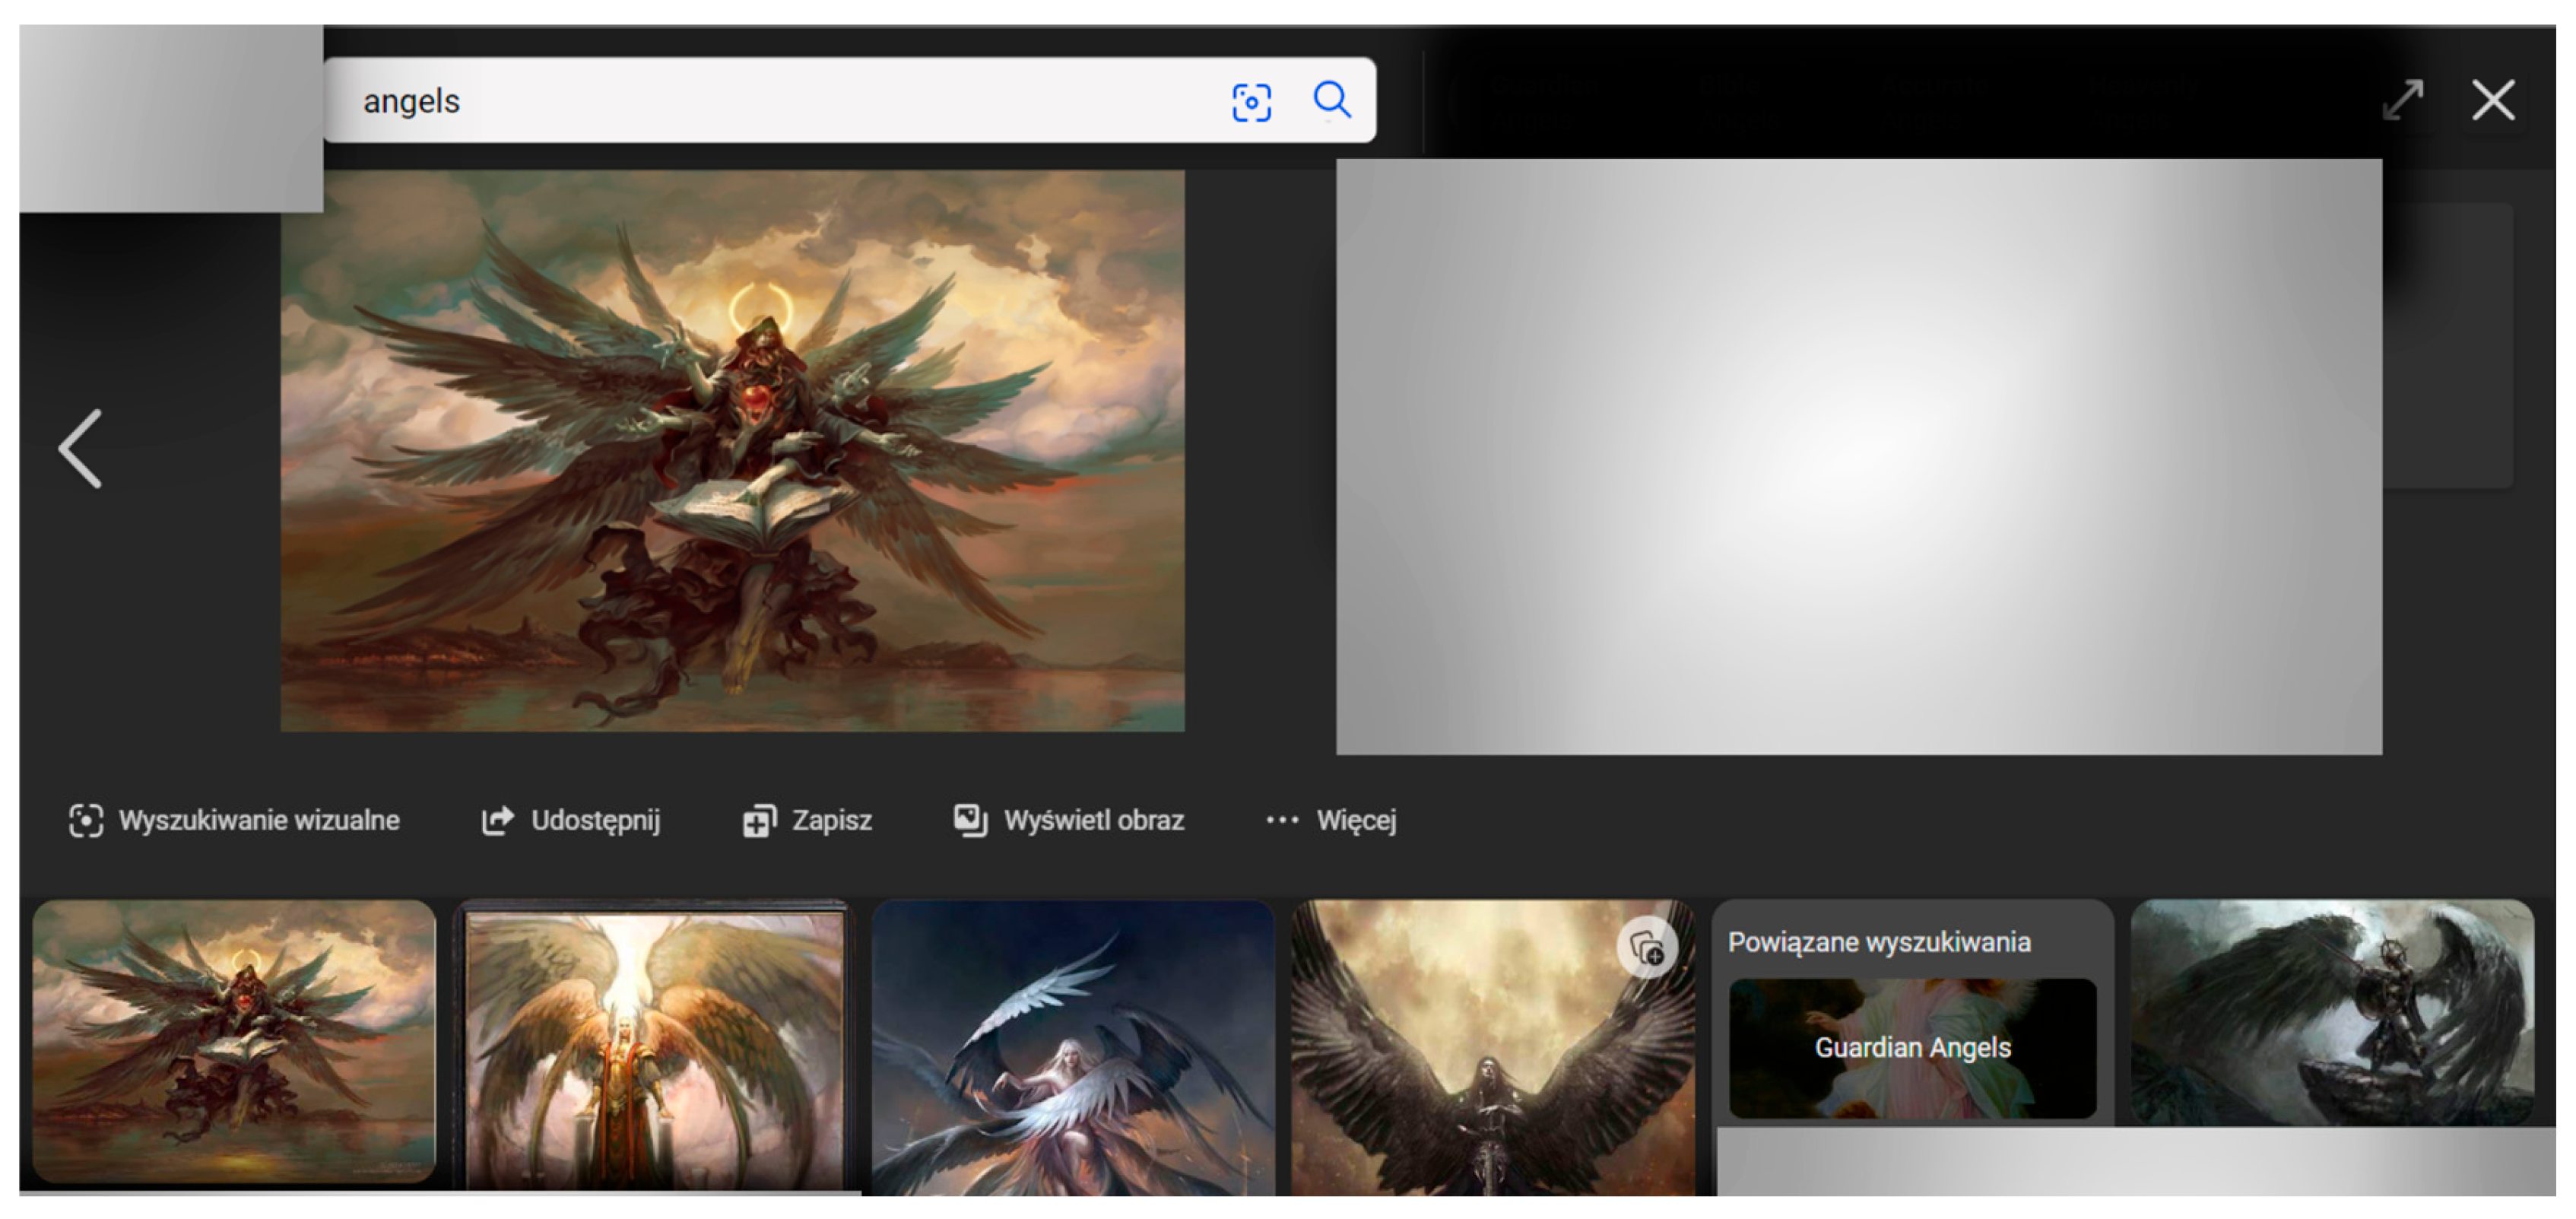Viewport: 2576px width, 1219px height.
Task: Click the main seraph image preview
Action: click(x=732, y=450)
